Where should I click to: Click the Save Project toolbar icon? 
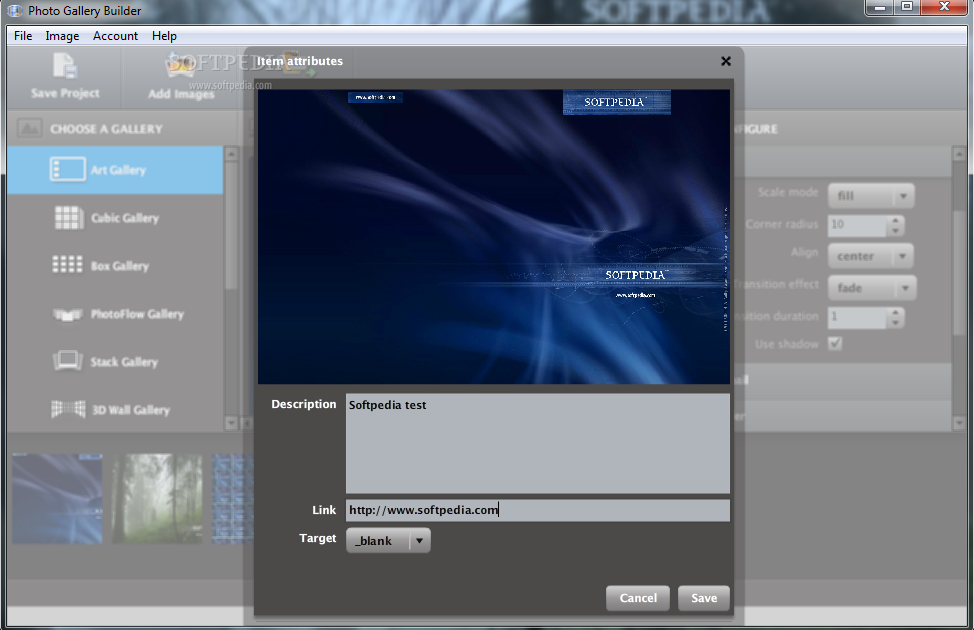(65, 66)
